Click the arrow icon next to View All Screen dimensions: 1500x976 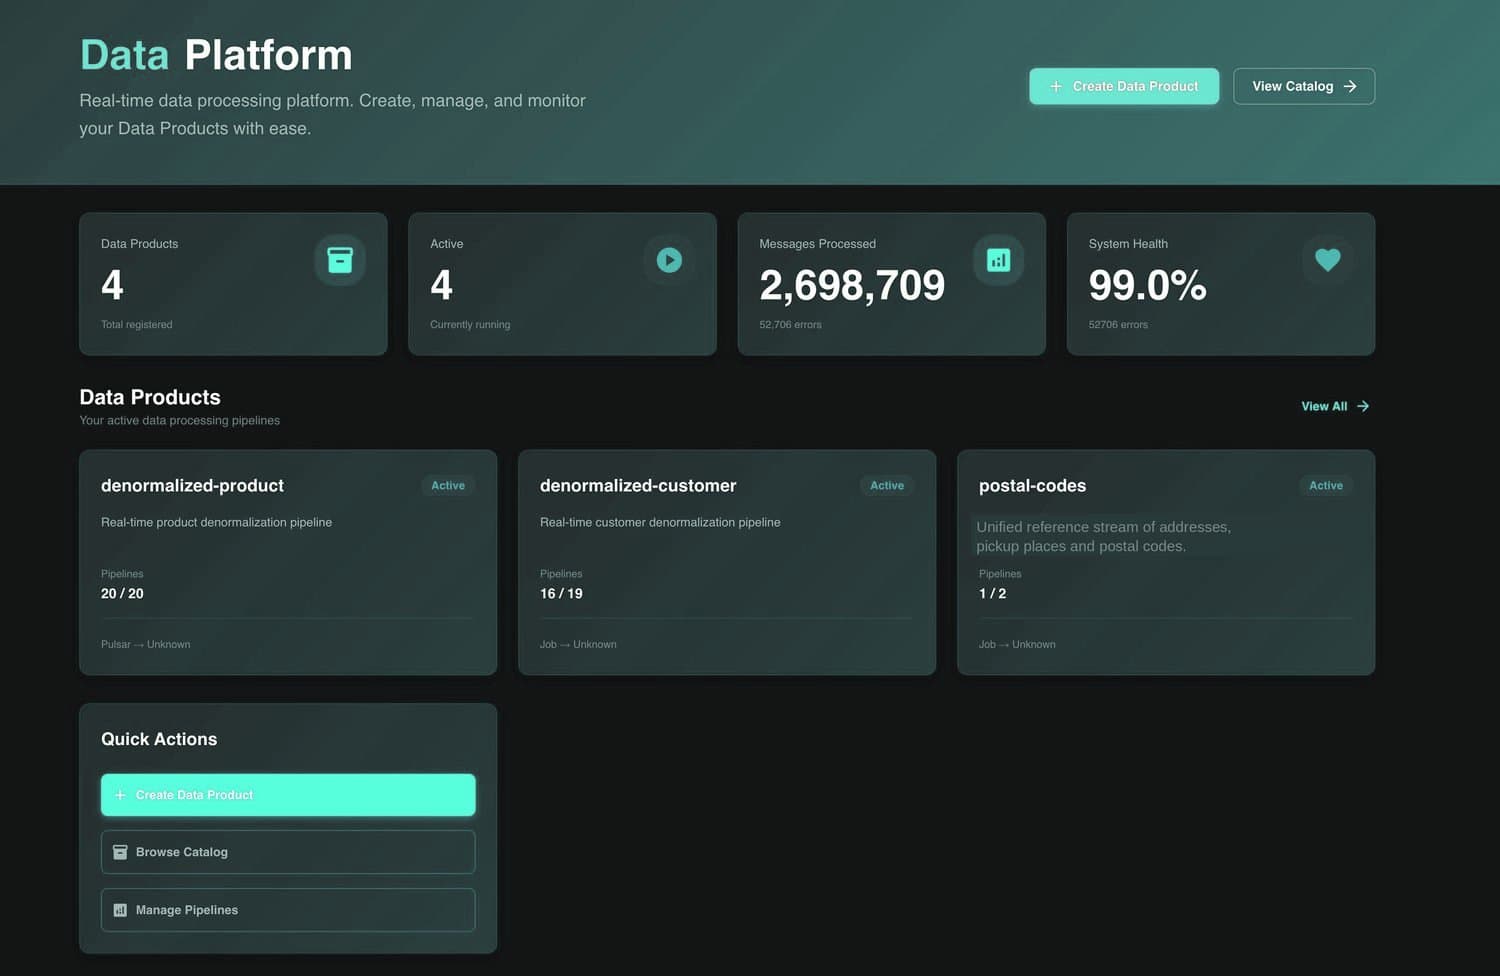pos(1363,406)
